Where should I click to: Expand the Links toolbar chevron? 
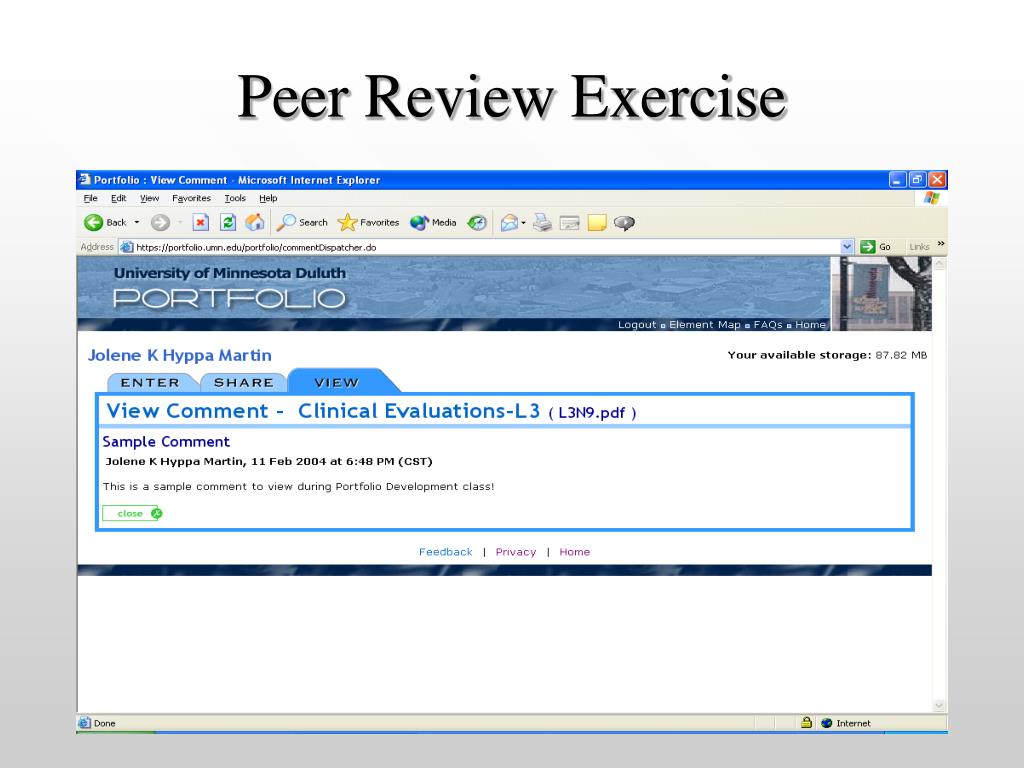click(x=941, y=244)
